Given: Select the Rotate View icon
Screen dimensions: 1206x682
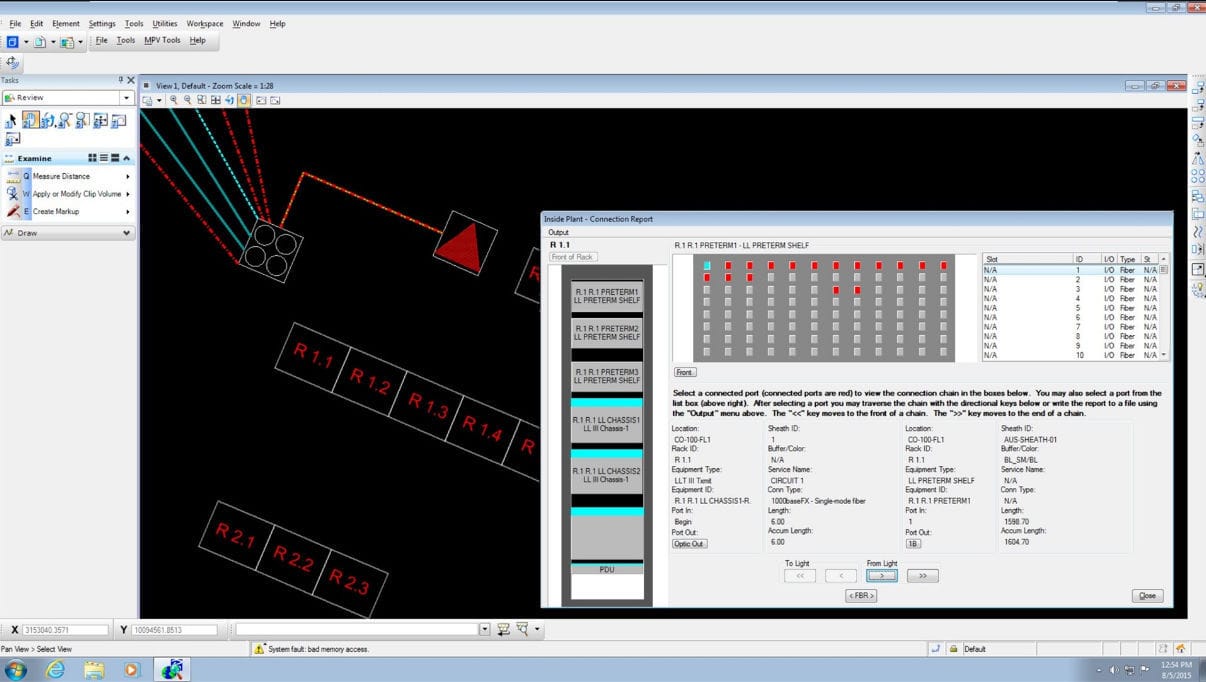Looking at the screenshot, I should click(x=230, y=100).
